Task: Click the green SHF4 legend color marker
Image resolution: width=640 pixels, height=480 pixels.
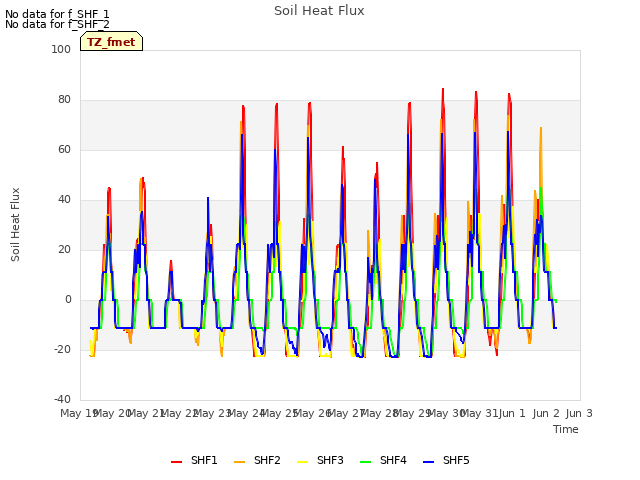Action: click(x=366, y=462)
